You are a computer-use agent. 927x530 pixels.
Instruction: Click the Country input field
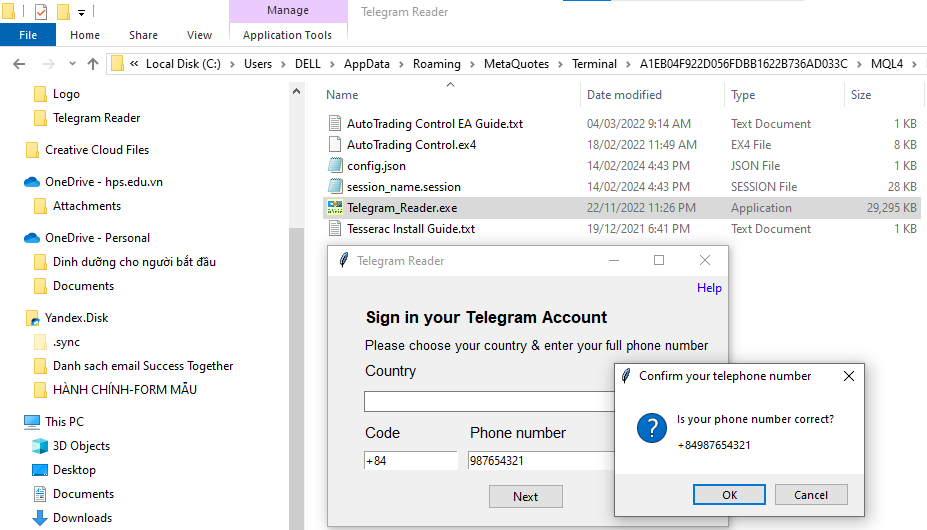(490, 402)
